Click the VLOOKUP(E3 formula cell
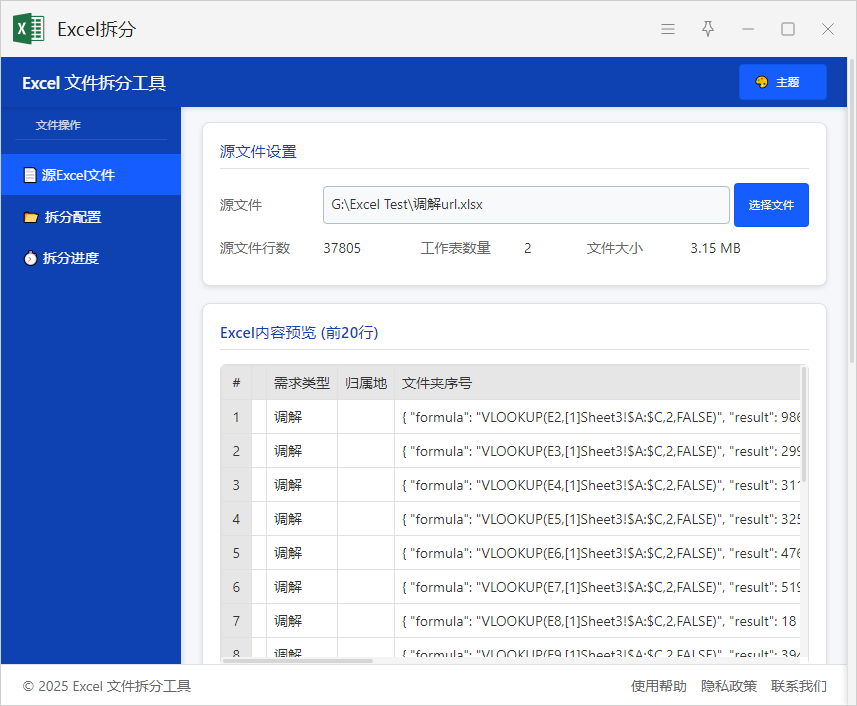Screen dimensions: 857x706 (597, 451)
